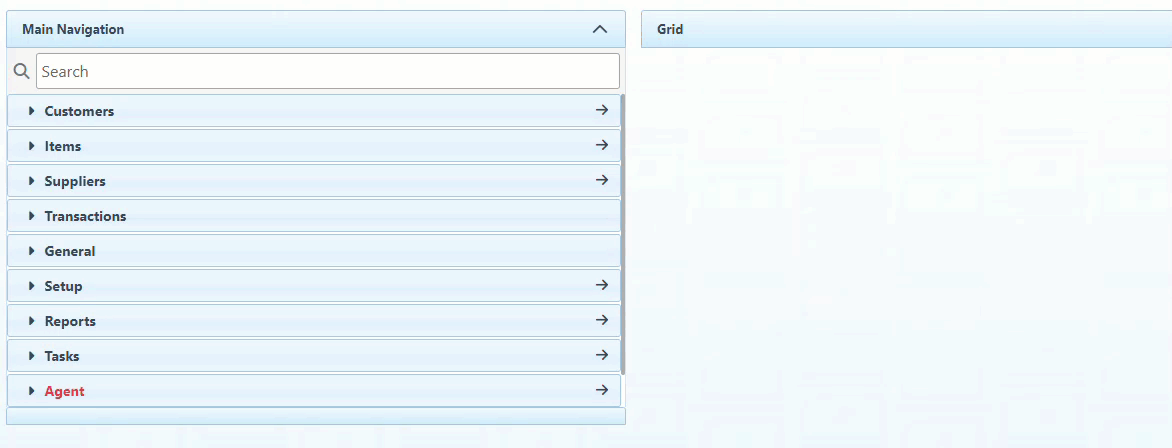Collapse the Main Navigation panel chevron

pos(600,29)
